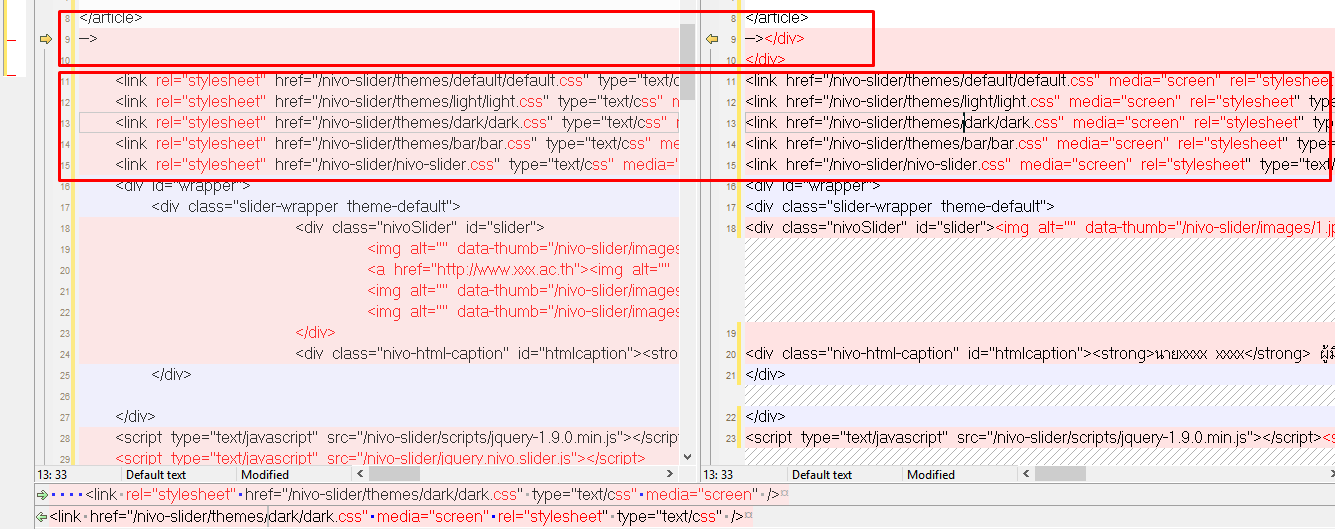1335x529 pixels.
Task: Click 'nivo-html-caption' div on left pane line 24
Action: 487,354
